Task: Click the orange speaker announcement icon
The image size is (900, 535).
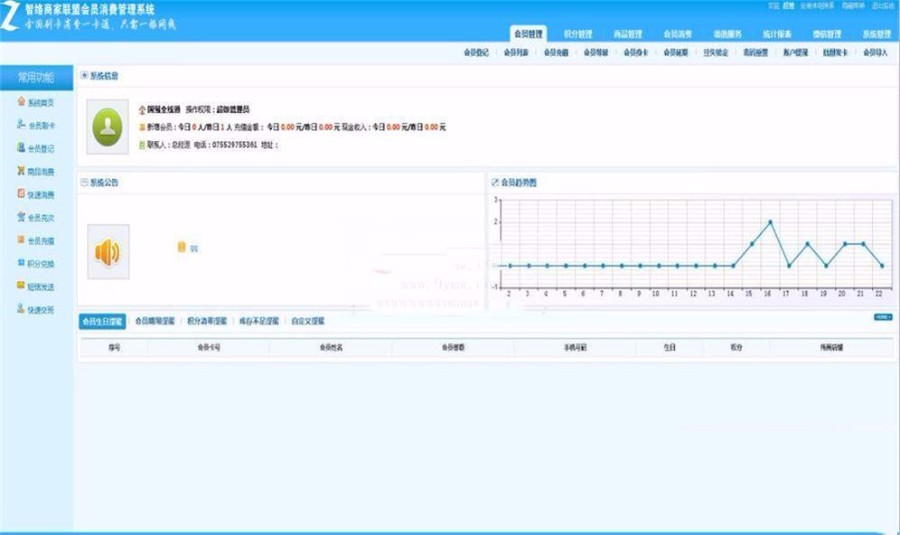Action: pyautogui.click(x=107, y=252)
